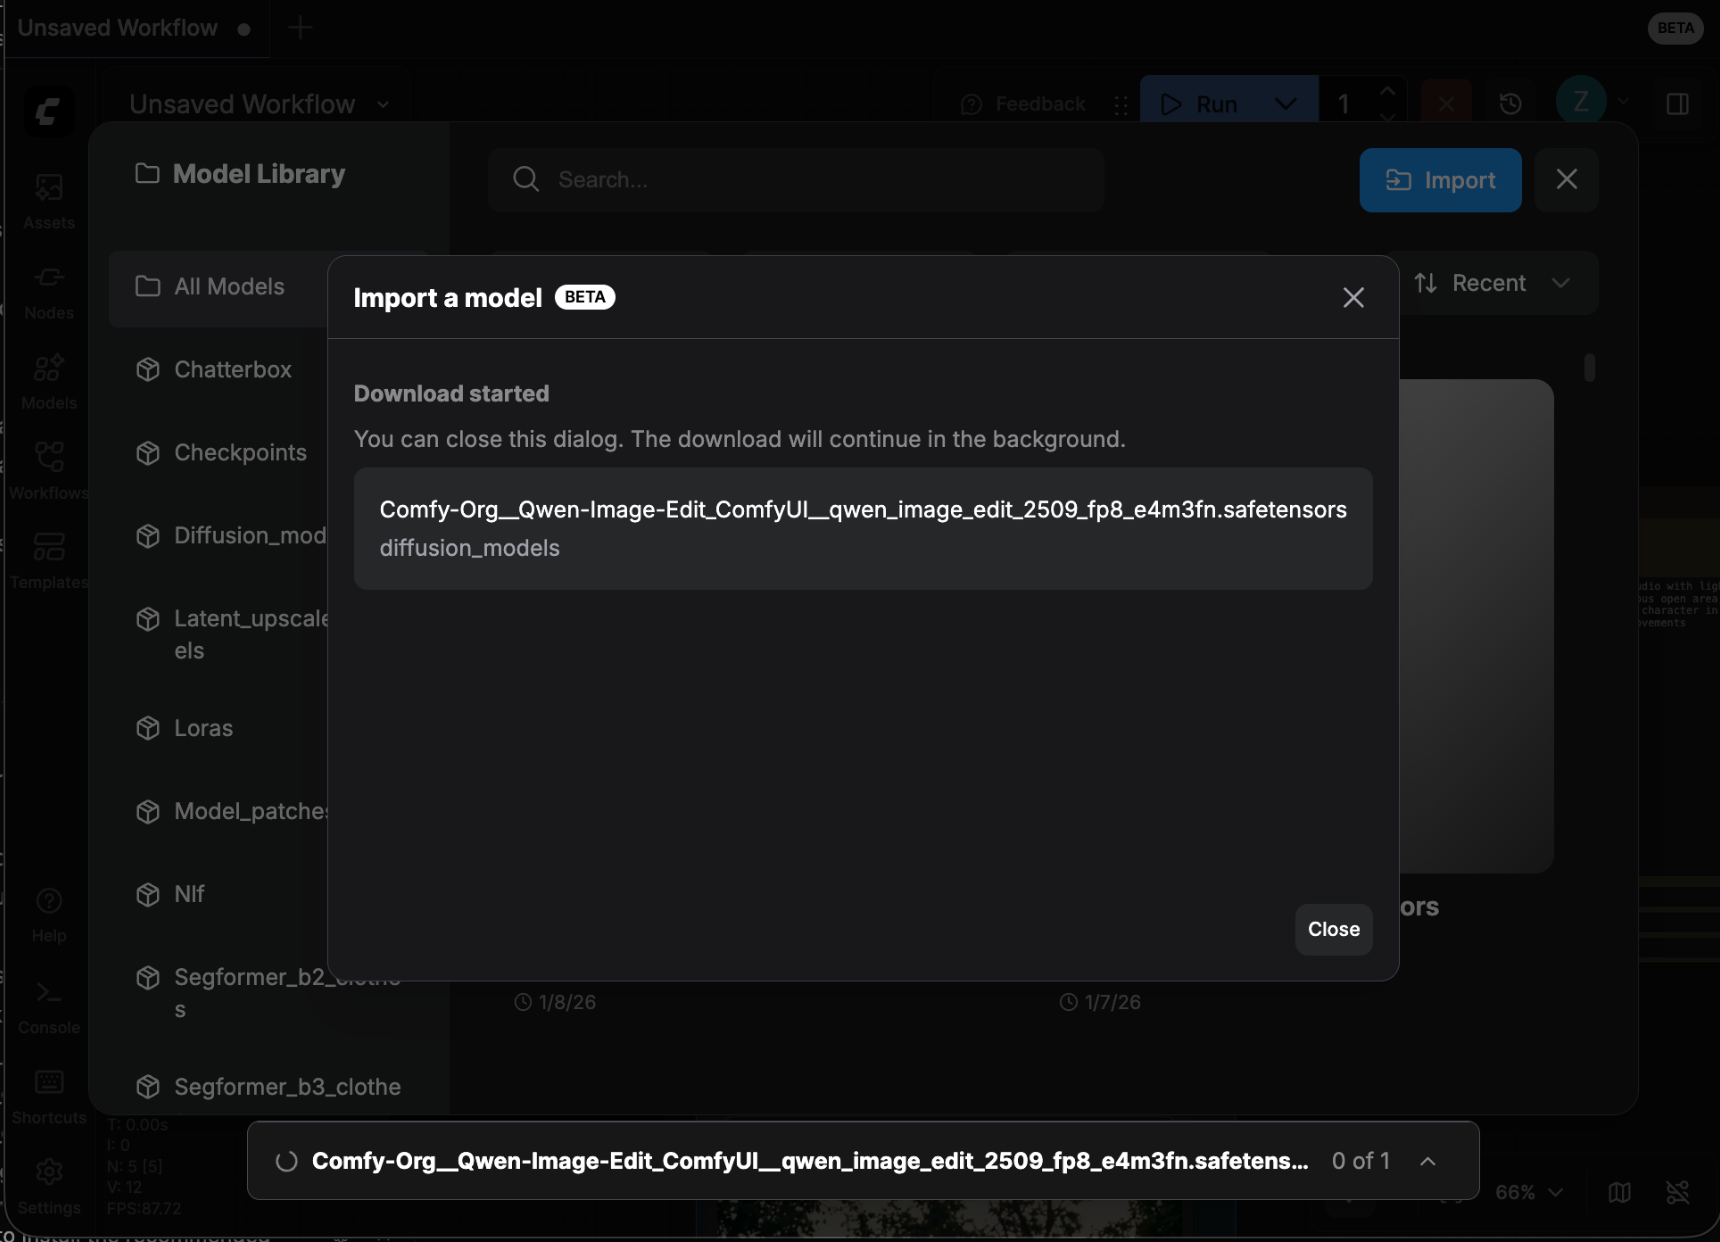This screenshot has width=1720, height=1242.
Task: Browse workflow Templates
Action: point(47,556)
